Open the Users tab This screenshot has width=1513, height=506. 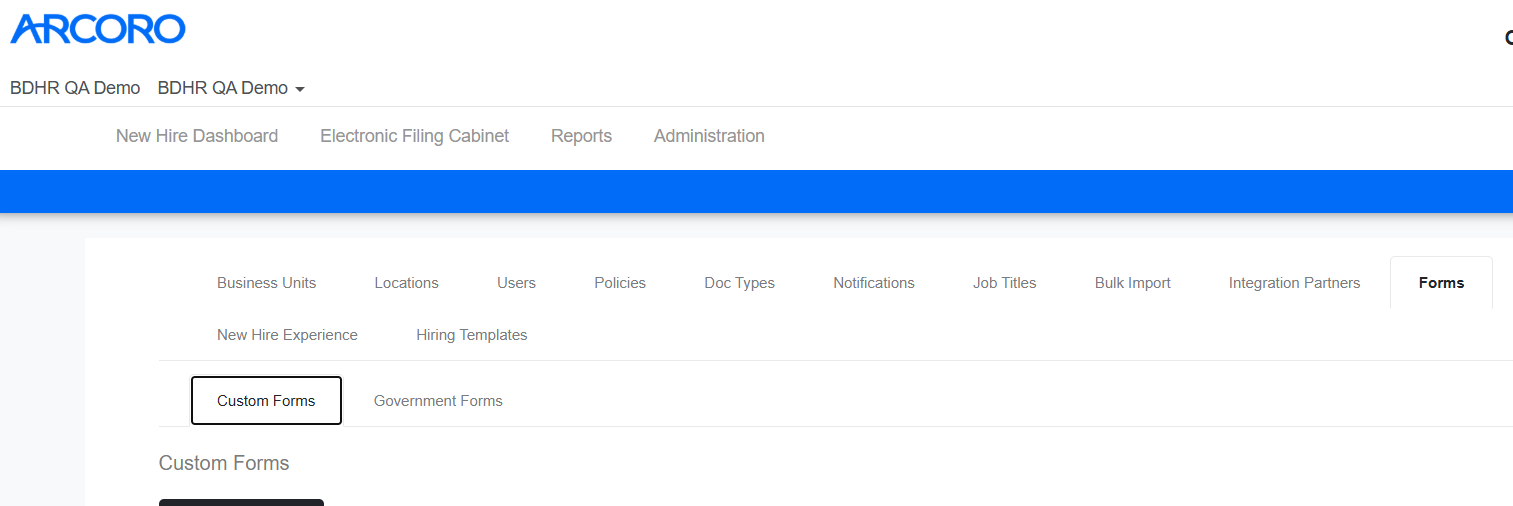(x=516, y=283)
